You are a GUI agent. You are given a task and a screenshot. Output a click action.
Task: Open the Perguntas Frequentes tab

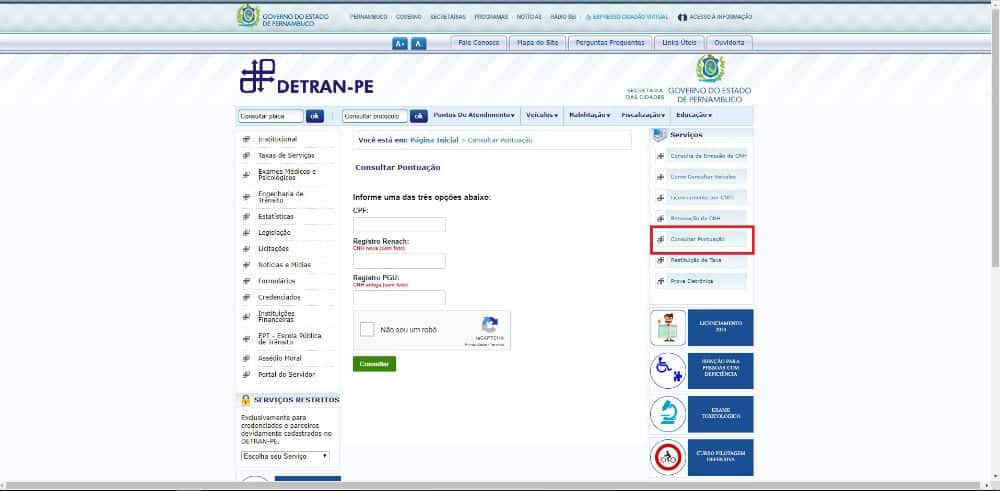click(x=610, y=43)
